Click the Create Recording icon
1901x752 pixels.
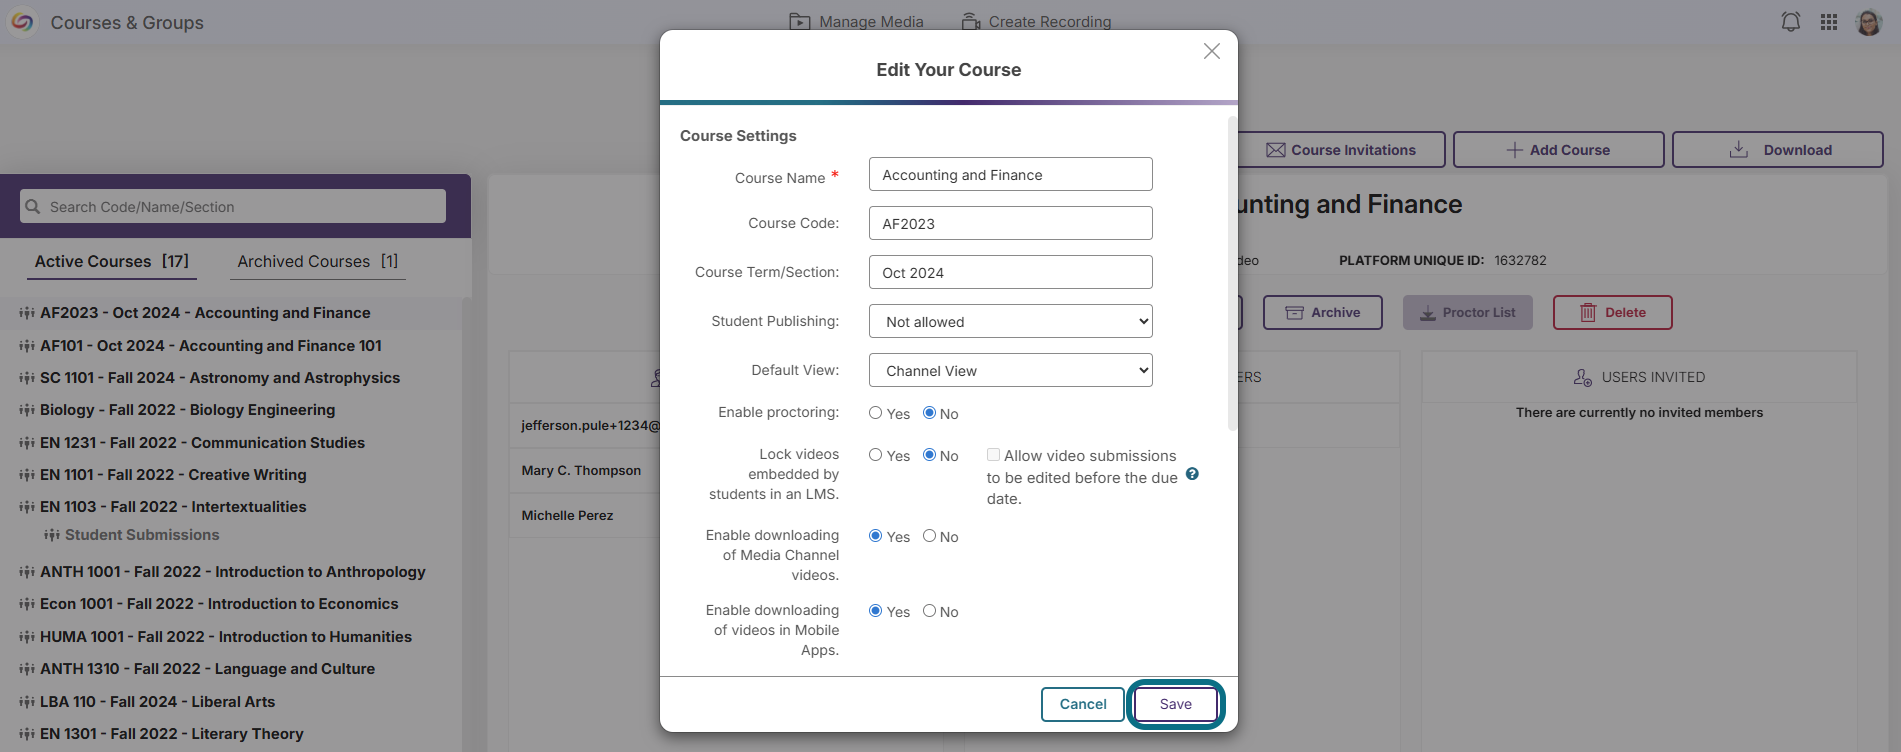point(970,22)
